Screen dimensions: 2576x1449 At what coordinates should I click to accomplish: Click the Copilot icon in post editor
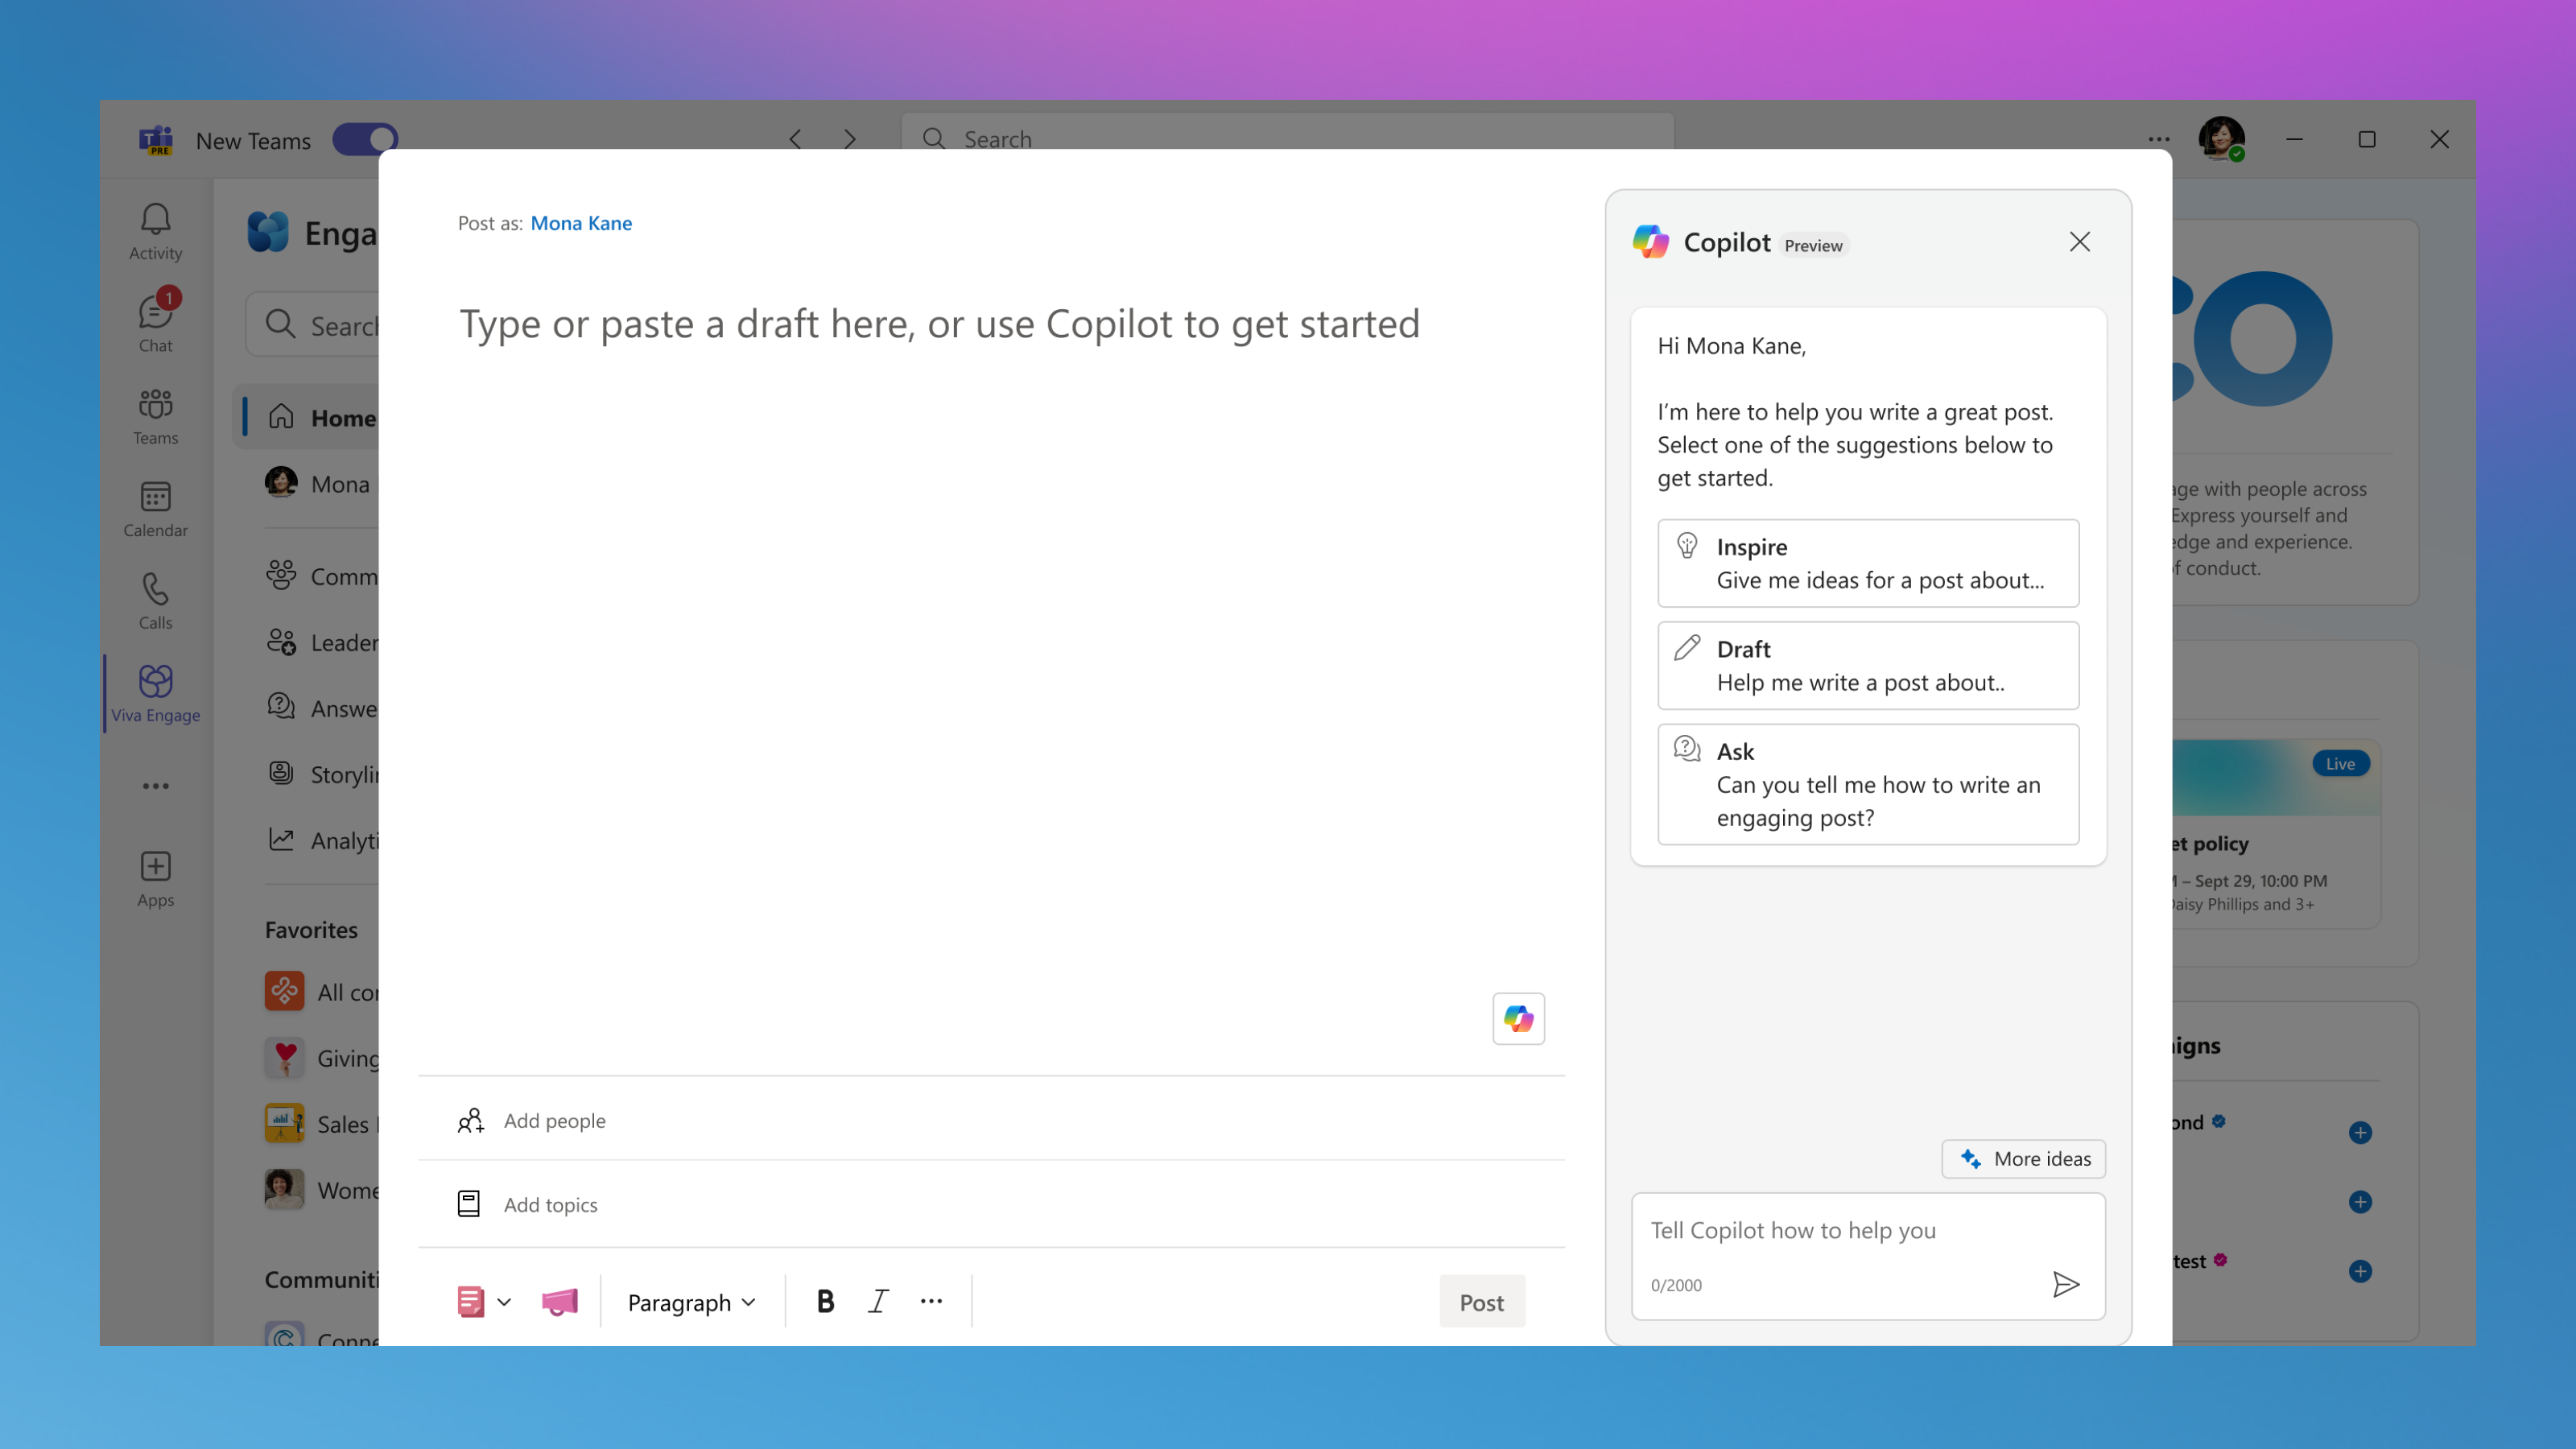pos(1517,1019)
